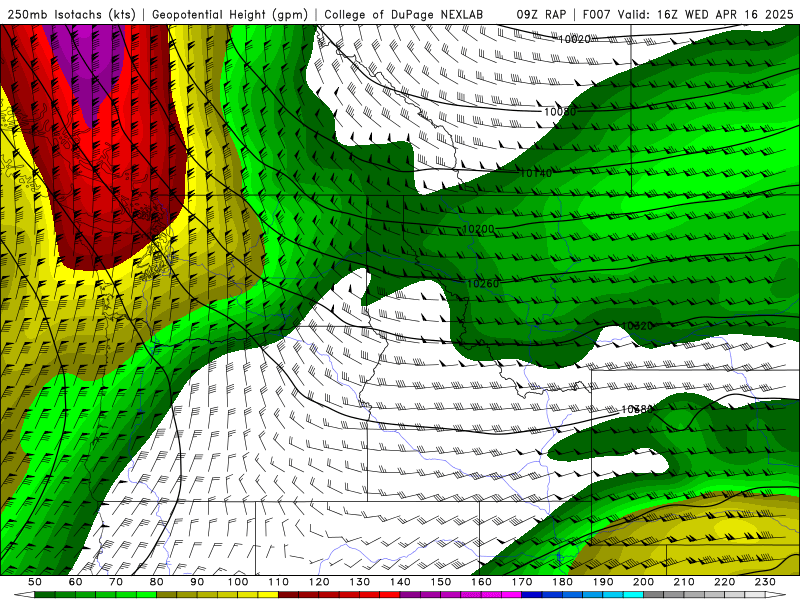Select the 10140 height contour label

tap(536, 173)
